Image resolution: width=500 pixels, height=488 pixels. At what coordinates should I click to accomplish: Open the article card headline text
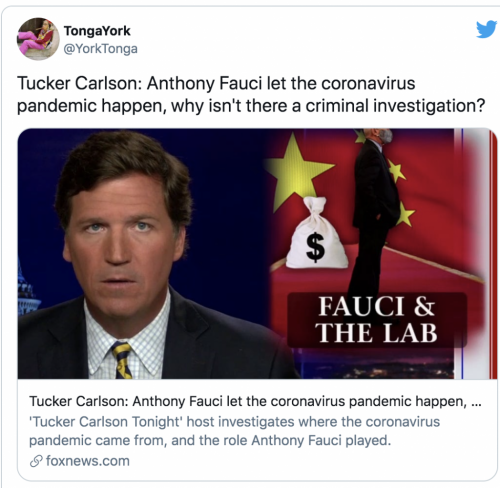255,401
